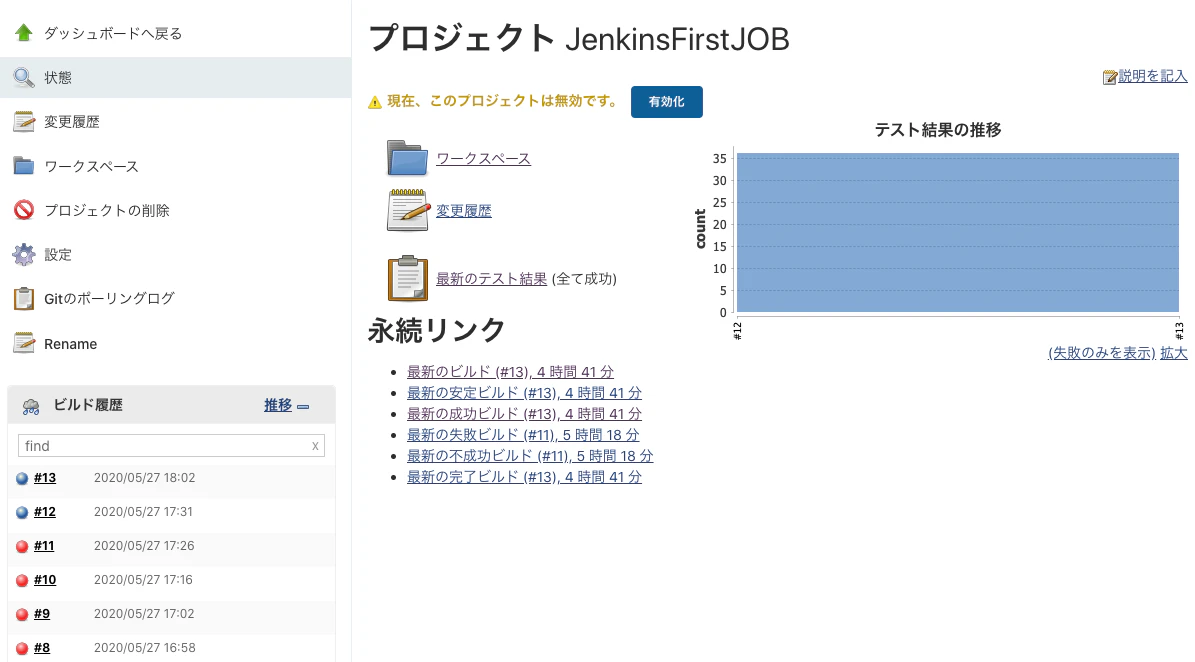Click 失敗のみを表示 under the chart
Image resolution: width=1195 pixels, height=662 pixels.
(1102, 353)
